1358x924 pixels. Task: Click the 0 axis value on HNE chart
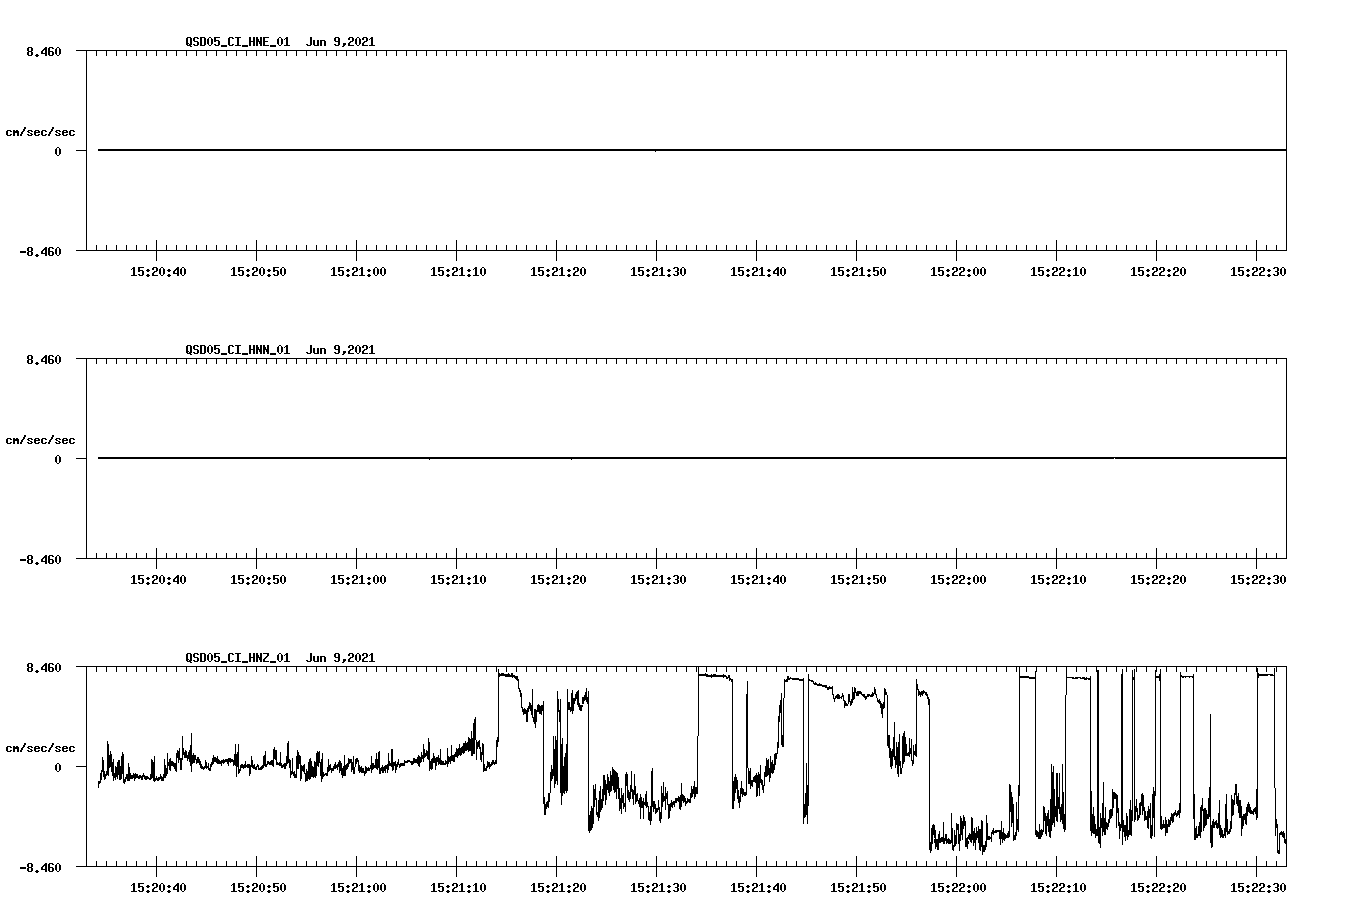point(58,151)
